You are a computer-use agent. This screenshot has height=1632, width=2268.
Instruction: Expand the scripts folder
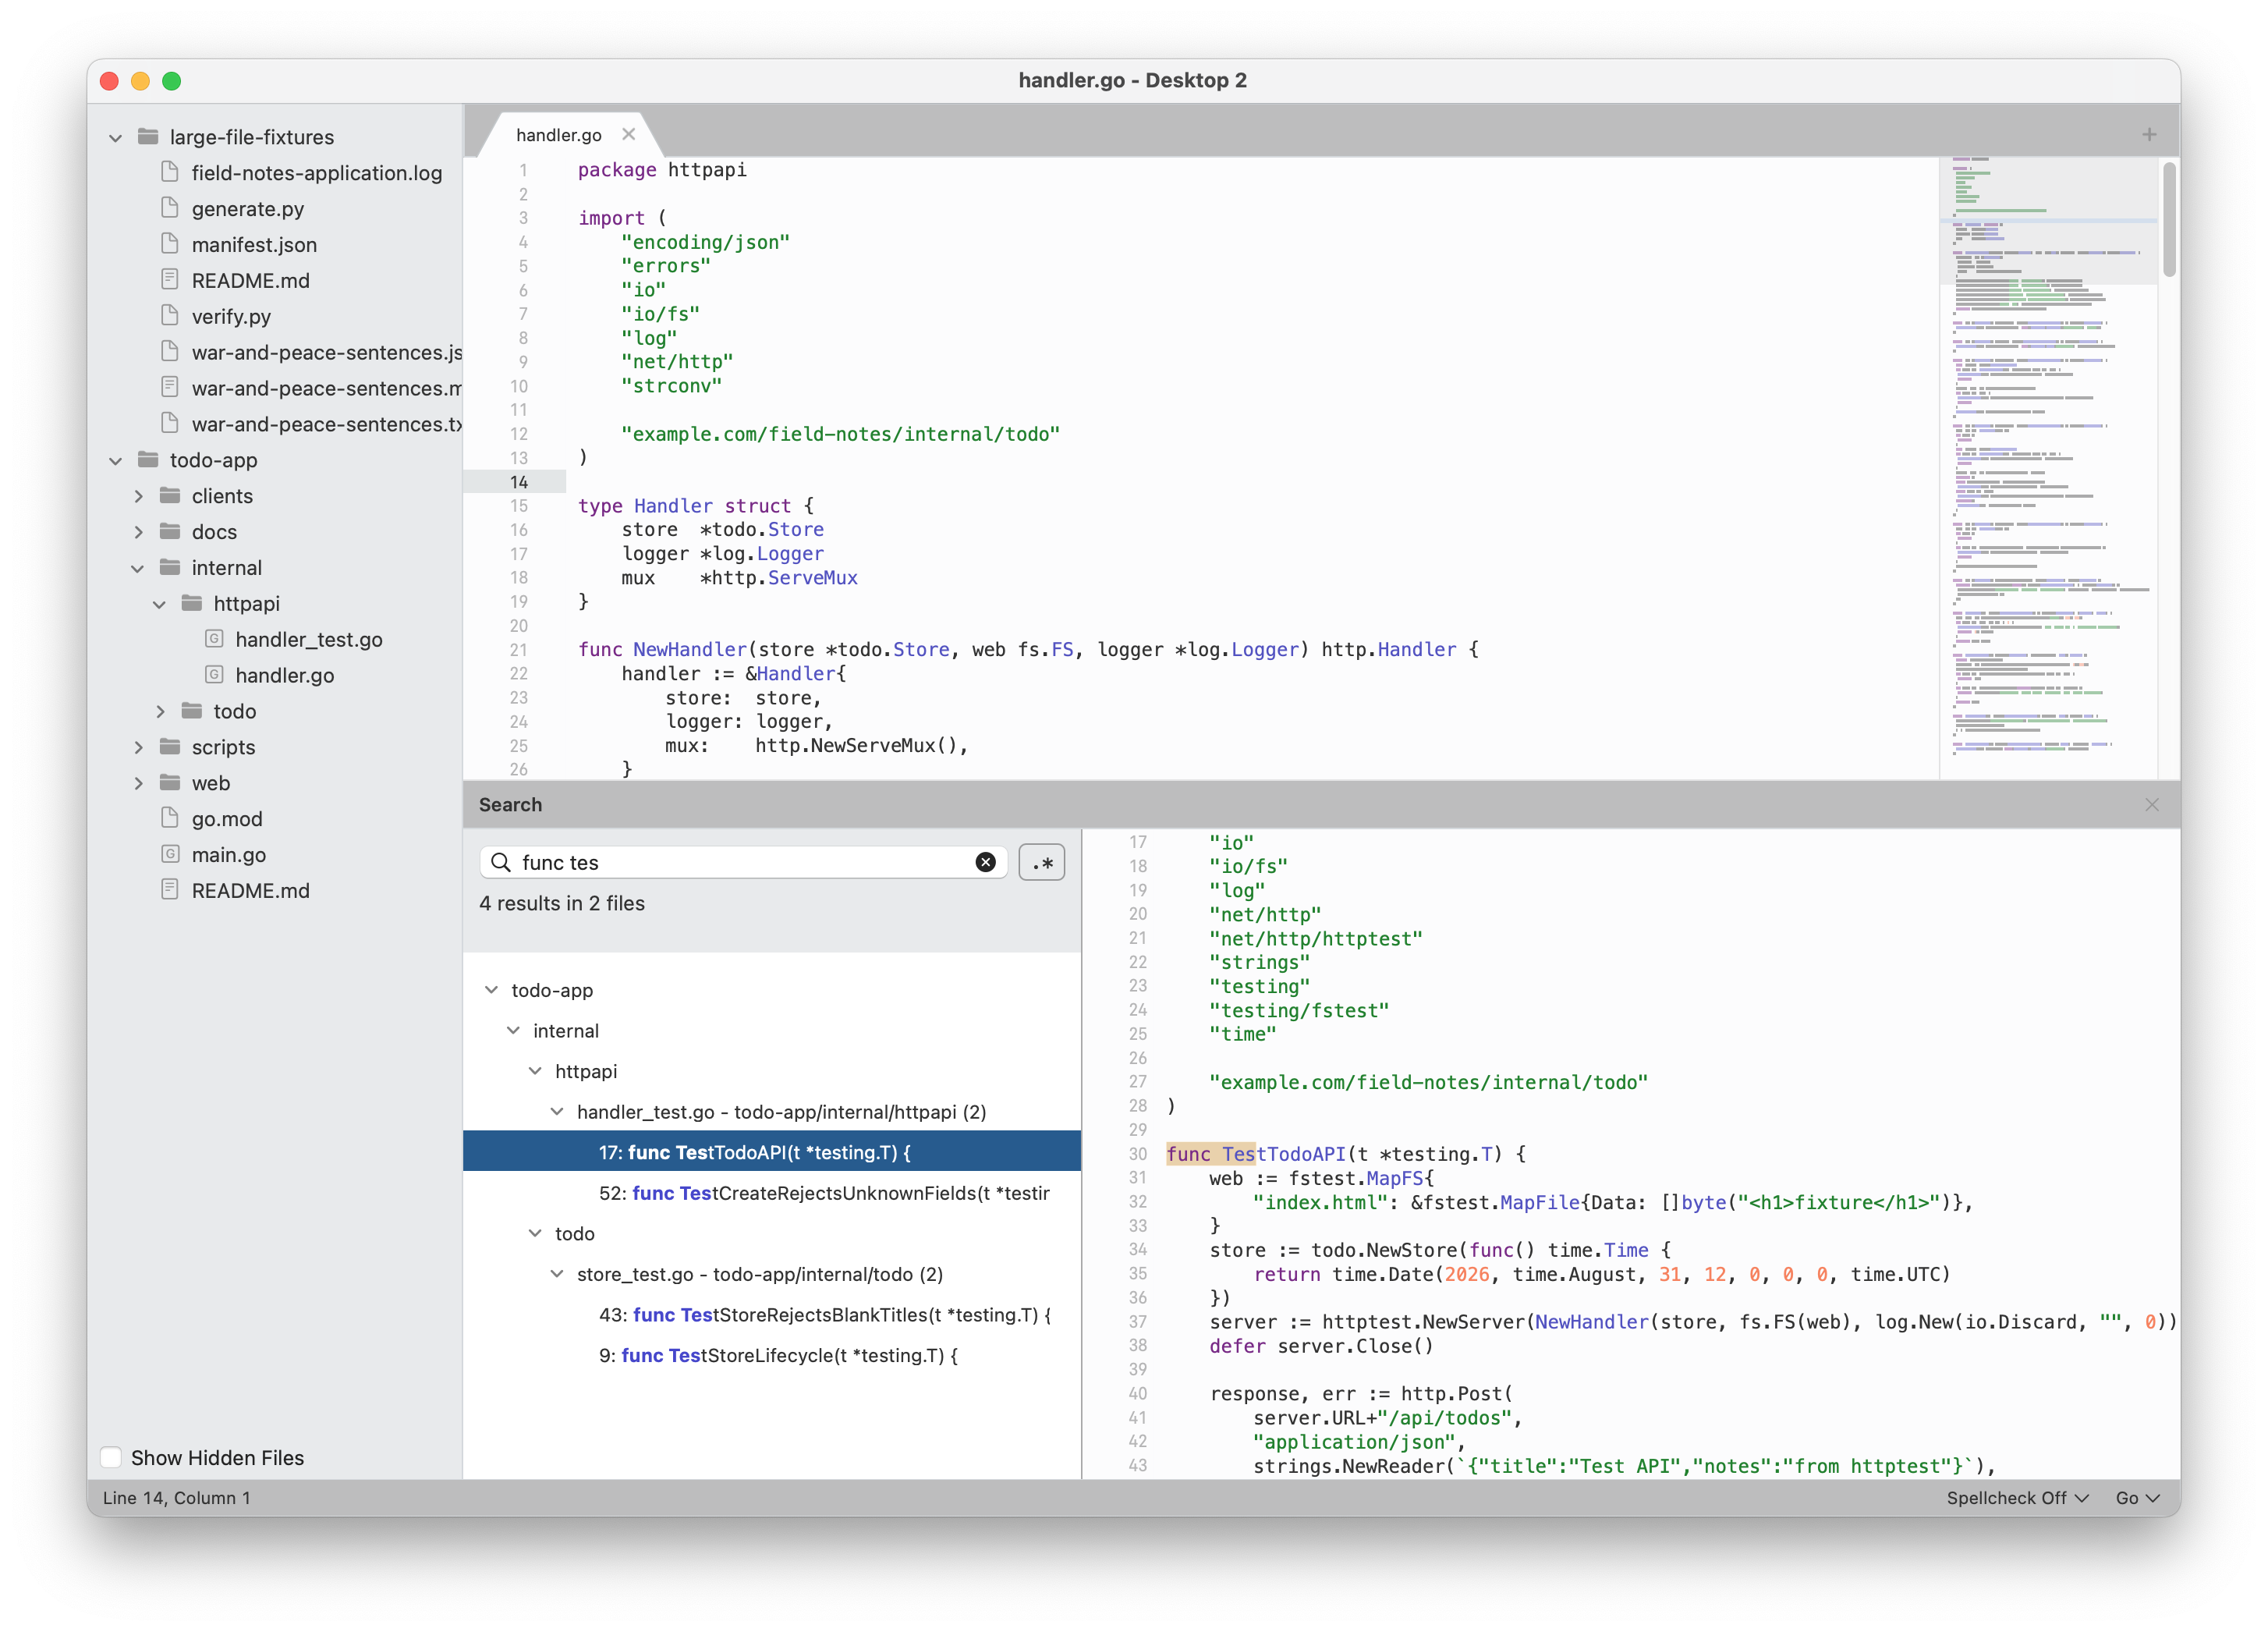pyautogui.click(x=138, y=747)
